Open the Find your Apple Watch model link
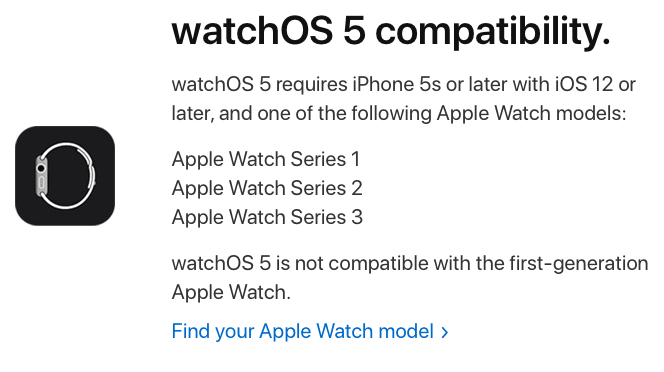664x372 pixels. tap(310, 331)
